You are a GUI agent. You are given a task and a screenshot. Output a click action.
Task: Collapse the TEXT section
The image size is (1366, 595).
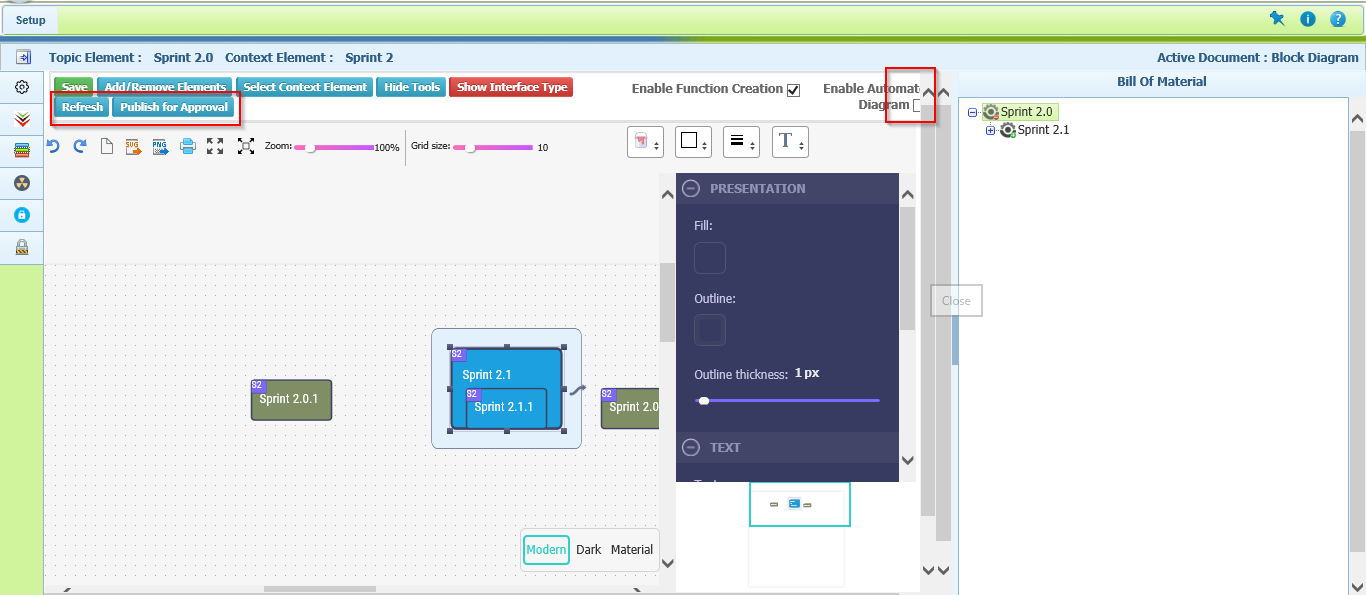pyautogui.click(x=691, y=447)
